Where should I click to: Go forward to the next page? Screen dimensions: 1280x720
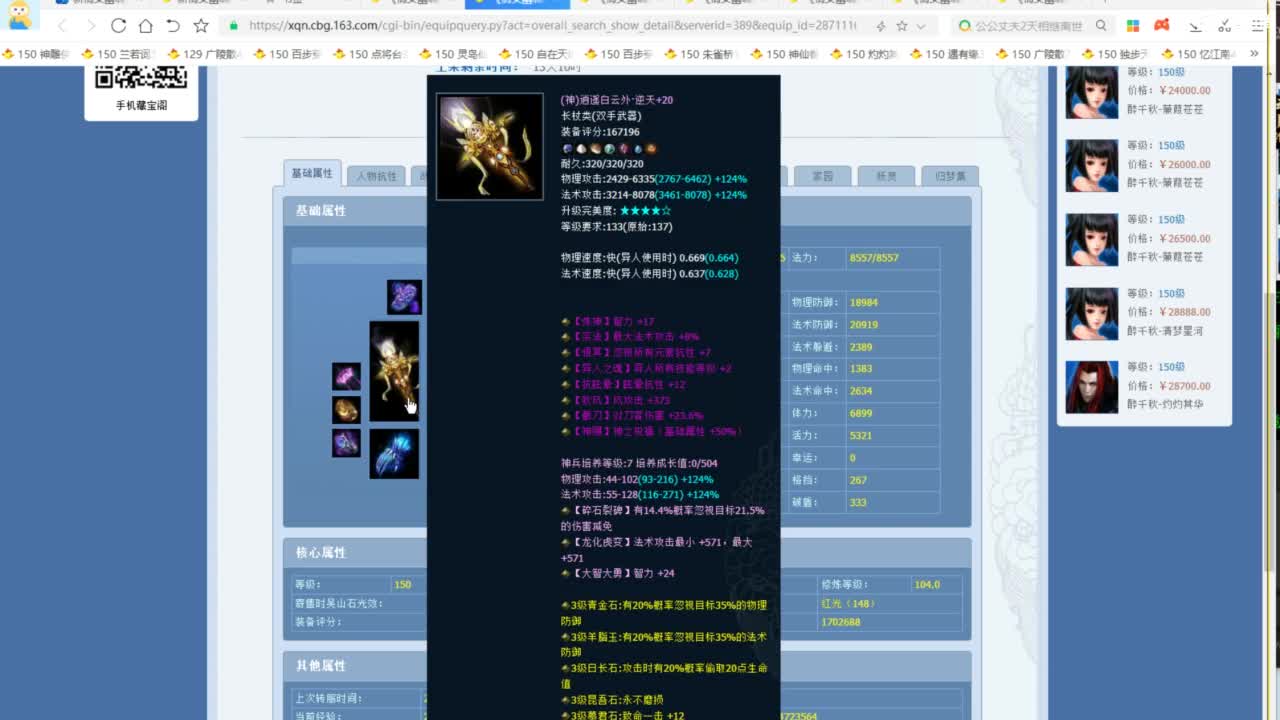(90, 26)
